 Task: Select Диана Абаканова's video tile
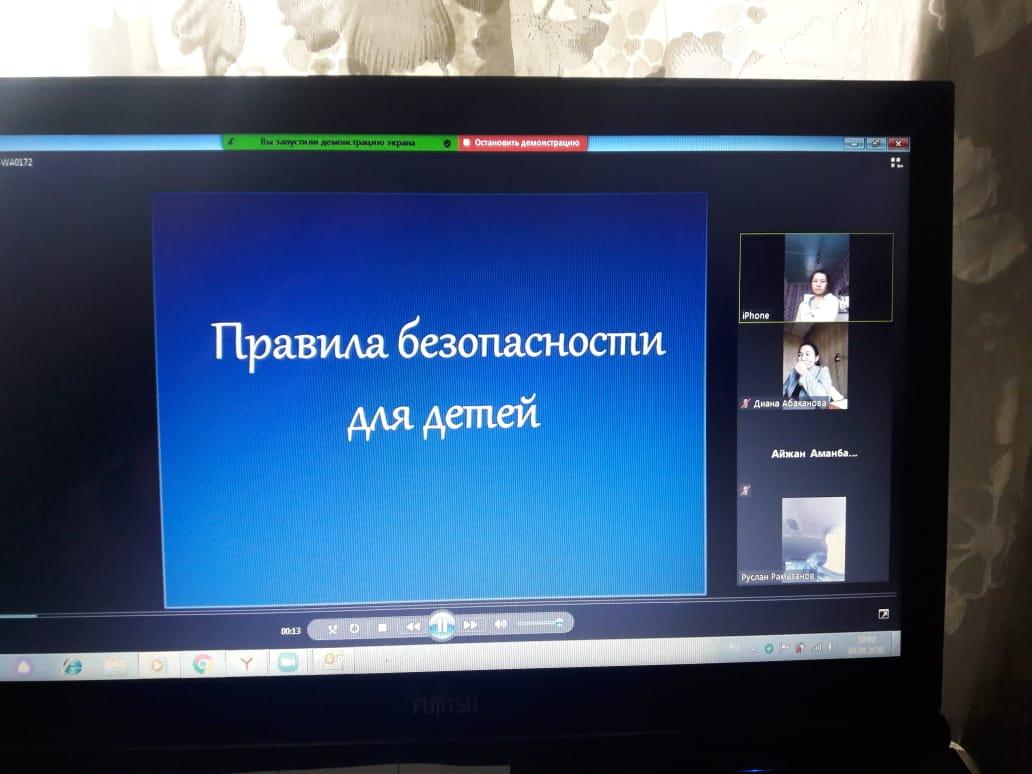[814, 366]
